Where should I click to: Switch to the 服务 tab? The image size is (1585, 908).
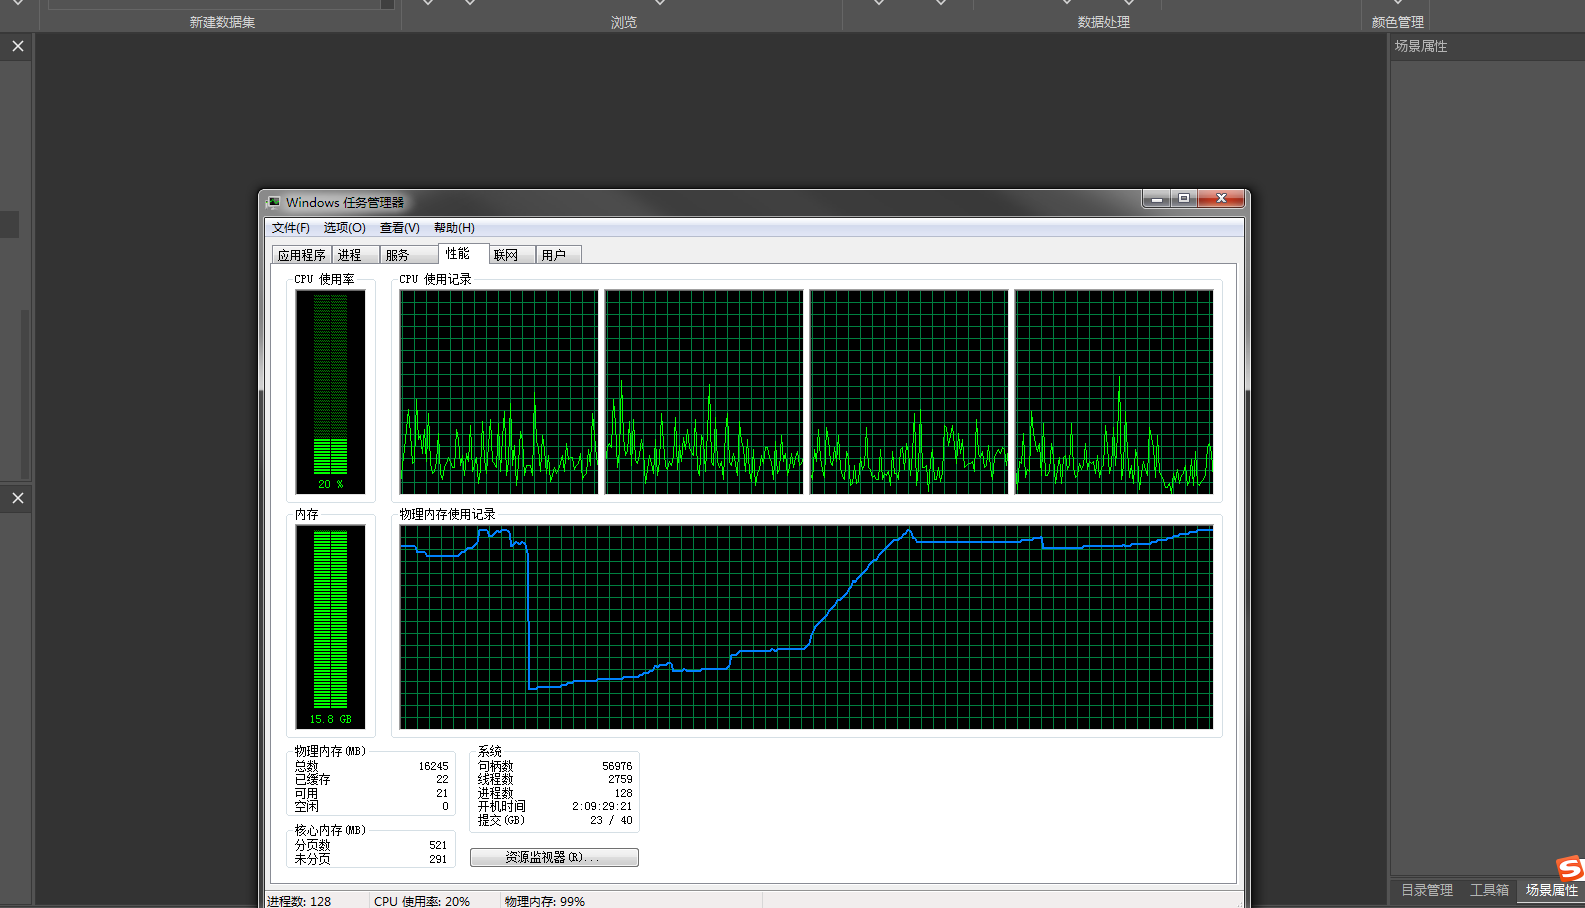click(x=409, y=255)
